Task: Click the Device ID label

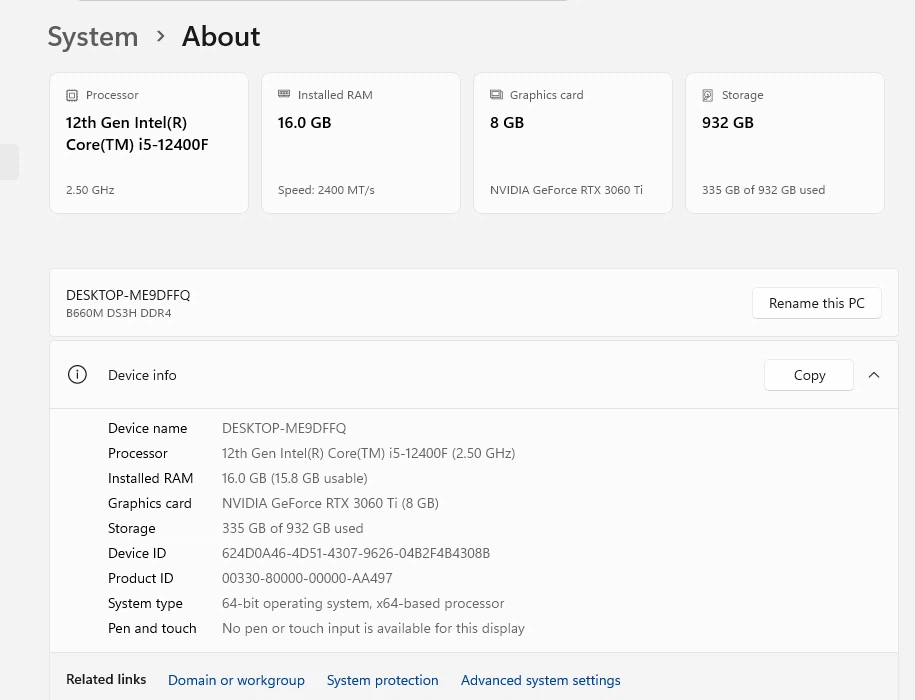Action: point(137,553)
